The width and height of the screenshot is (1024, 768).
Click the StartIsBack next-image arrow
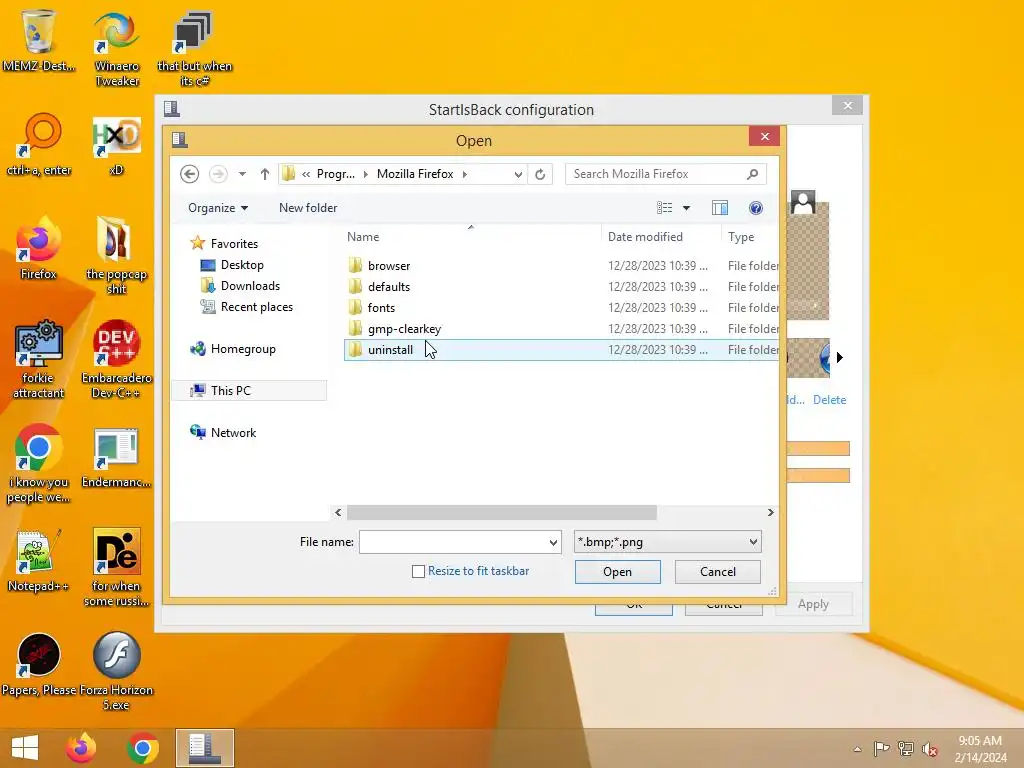pos(839,357)
